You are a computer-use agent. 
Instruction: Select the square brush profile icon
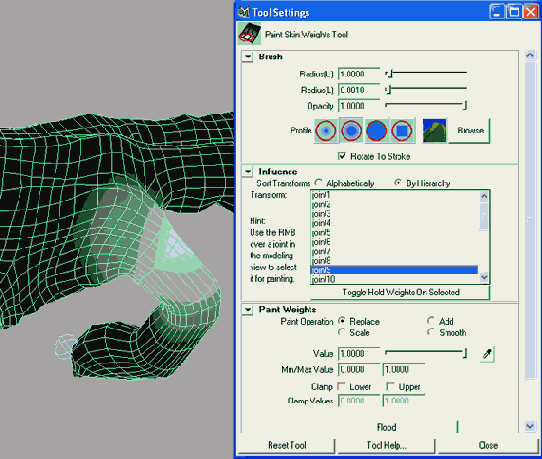(402, 131)
